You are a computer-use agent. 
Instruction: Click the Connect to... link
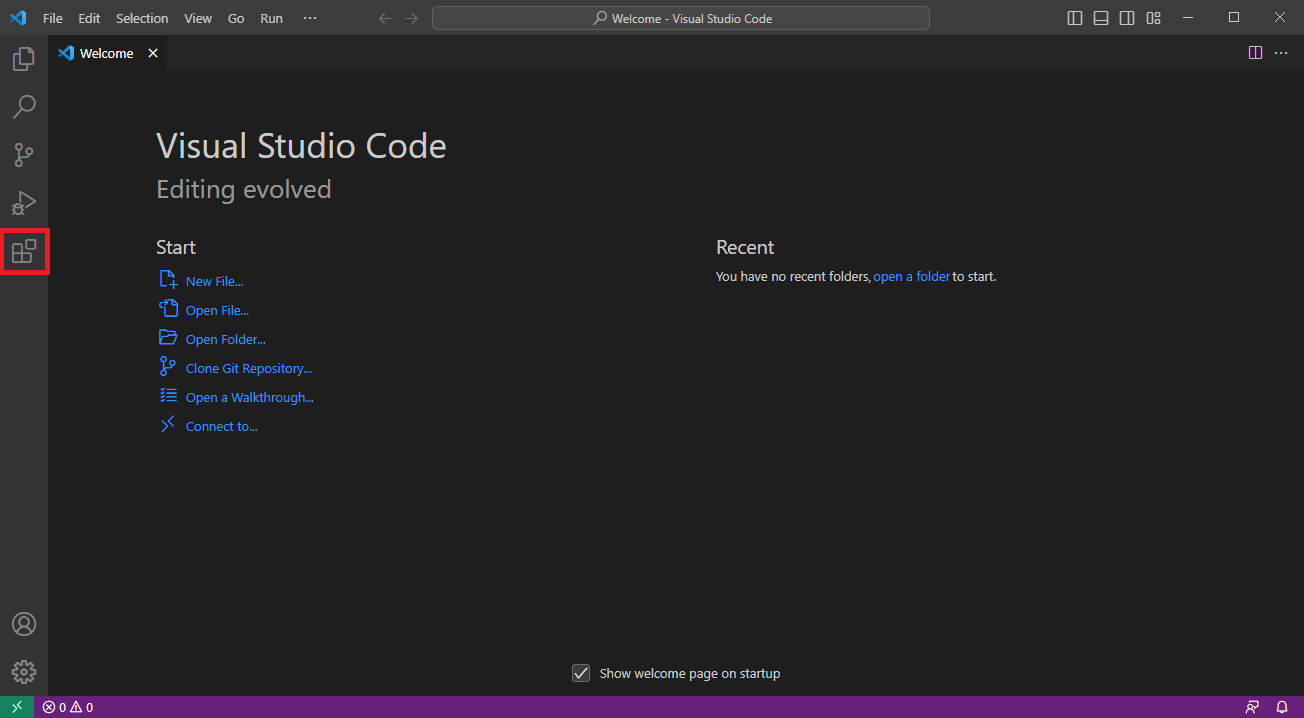(222, 427)
